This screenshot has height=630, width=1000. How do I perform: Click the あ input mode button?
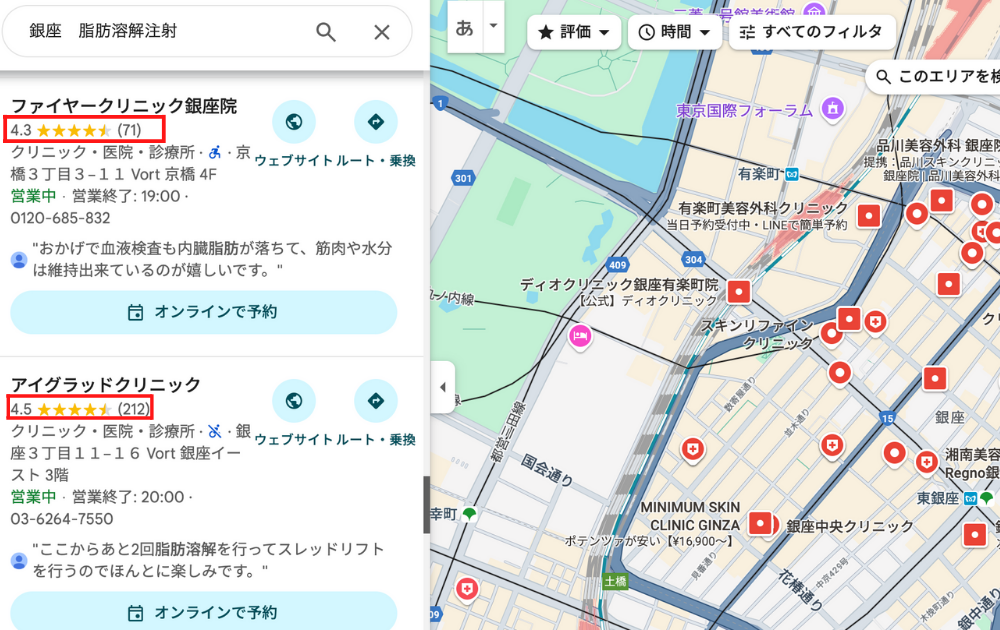pos(465,27)
